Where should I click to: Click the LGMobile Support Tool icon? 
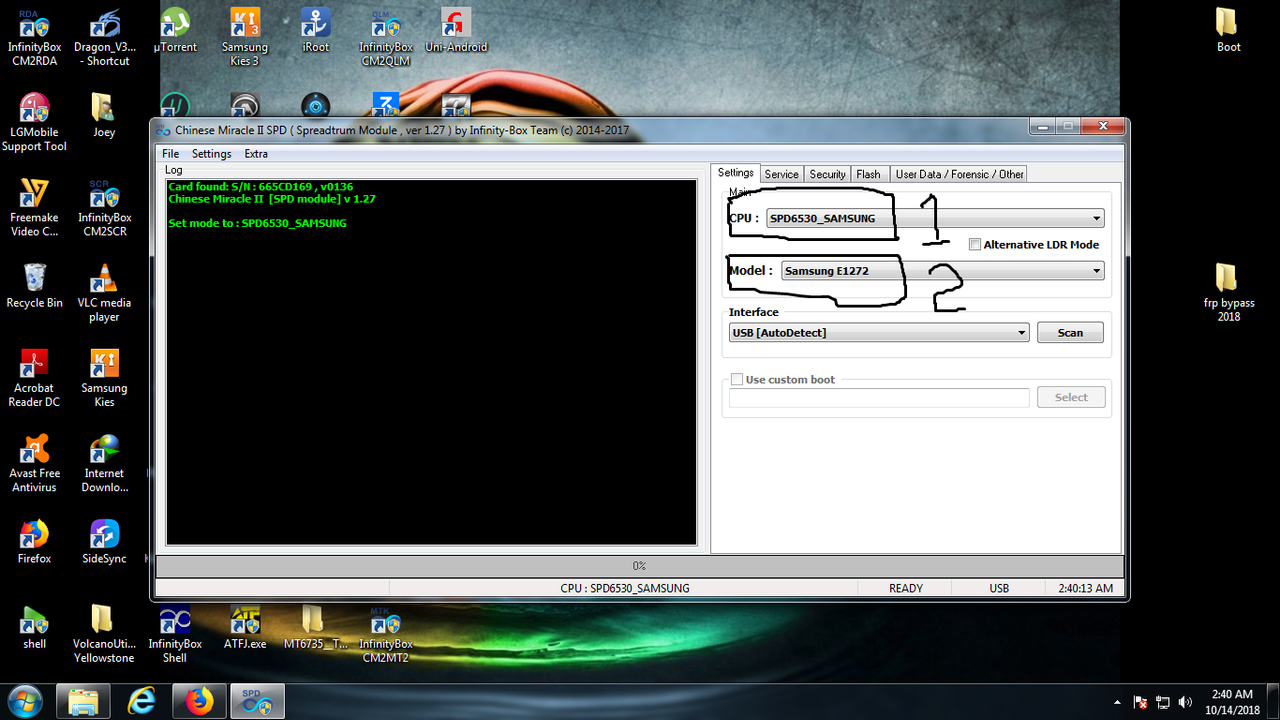click(34, 123)
